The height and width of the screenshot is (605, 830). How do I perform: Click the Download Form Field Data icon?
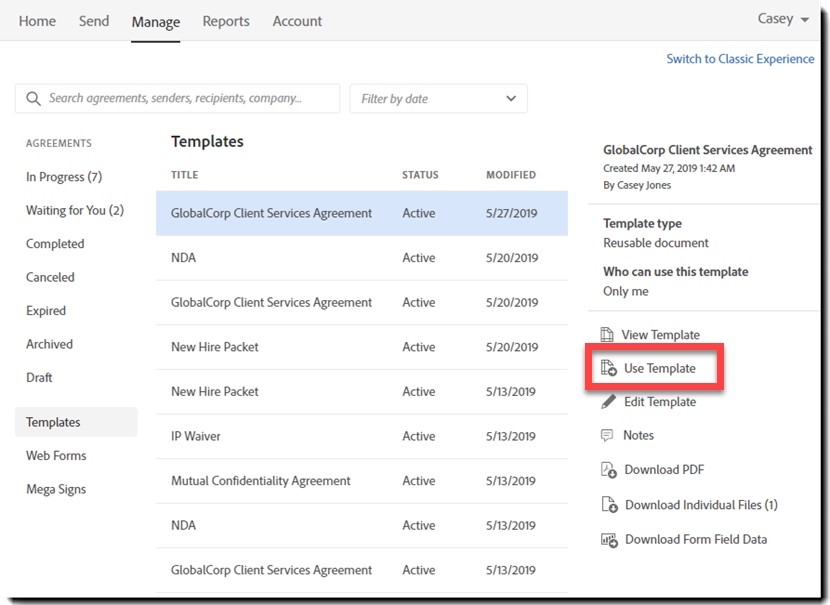608,540
